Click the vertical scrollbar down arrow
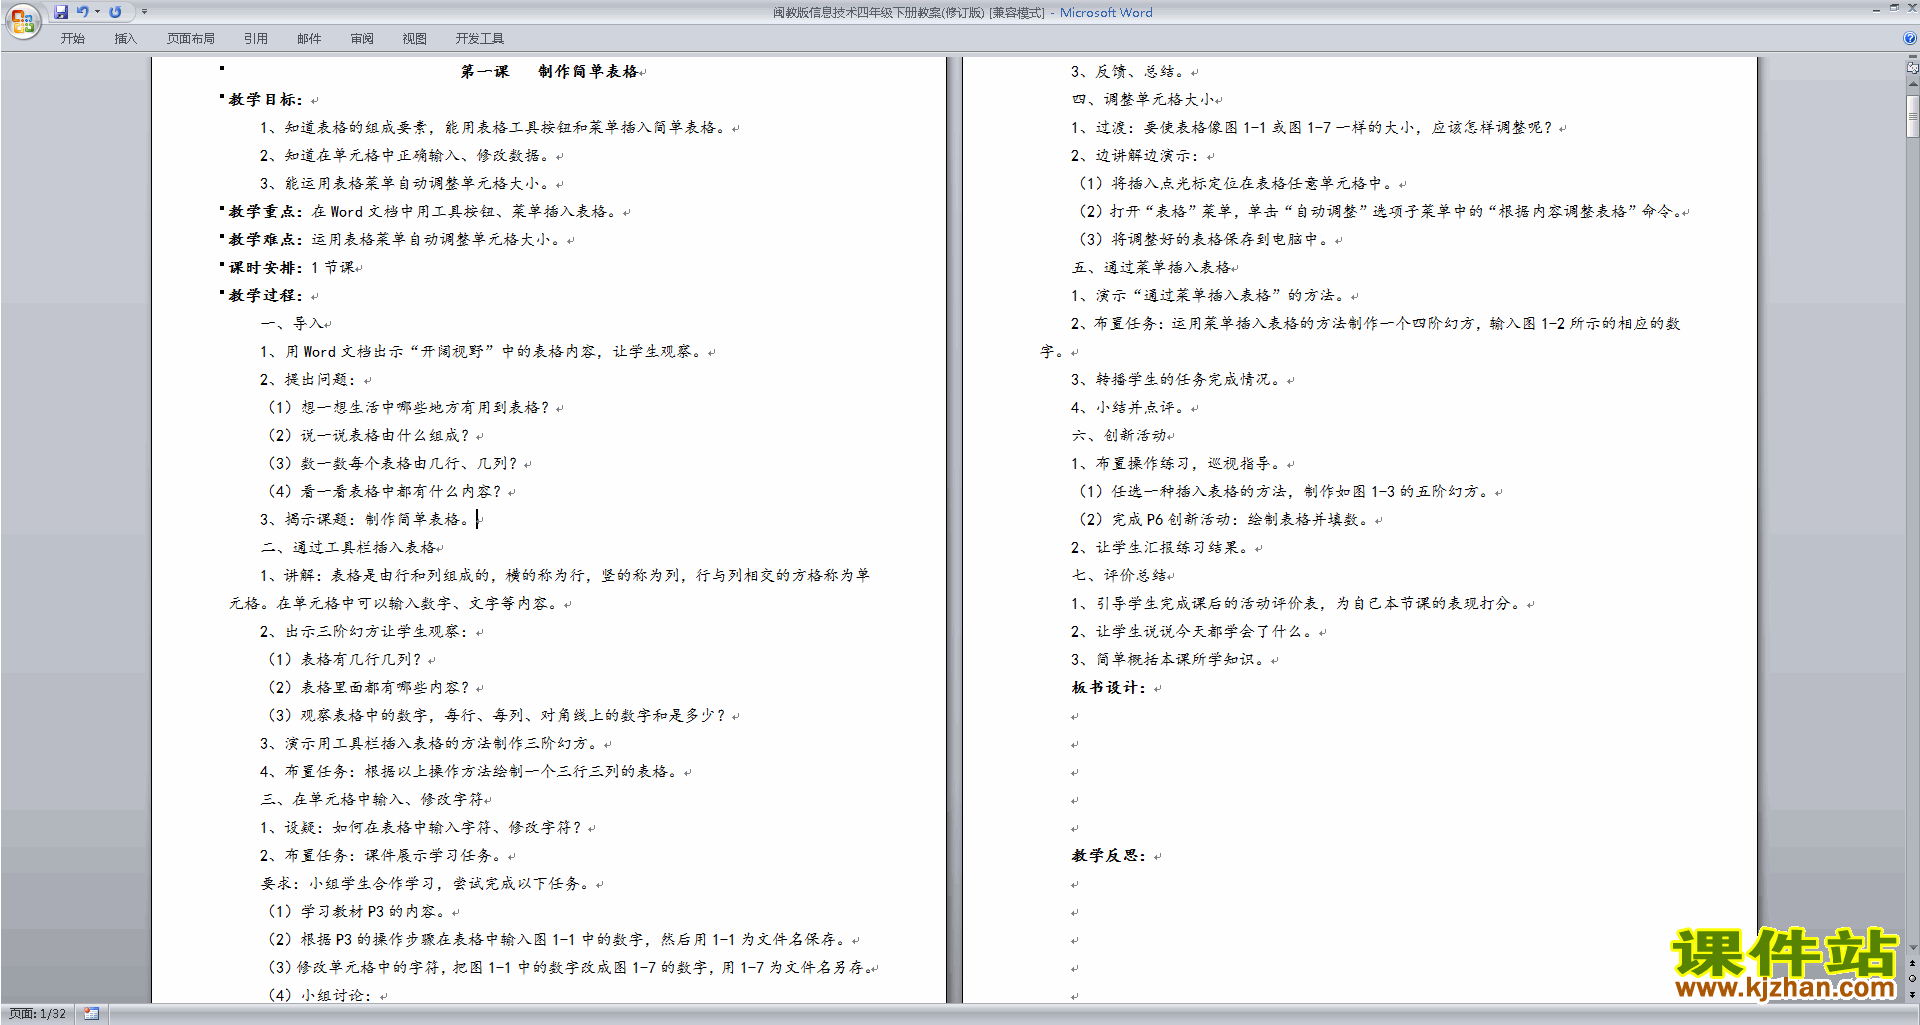 coord(1912,948)
